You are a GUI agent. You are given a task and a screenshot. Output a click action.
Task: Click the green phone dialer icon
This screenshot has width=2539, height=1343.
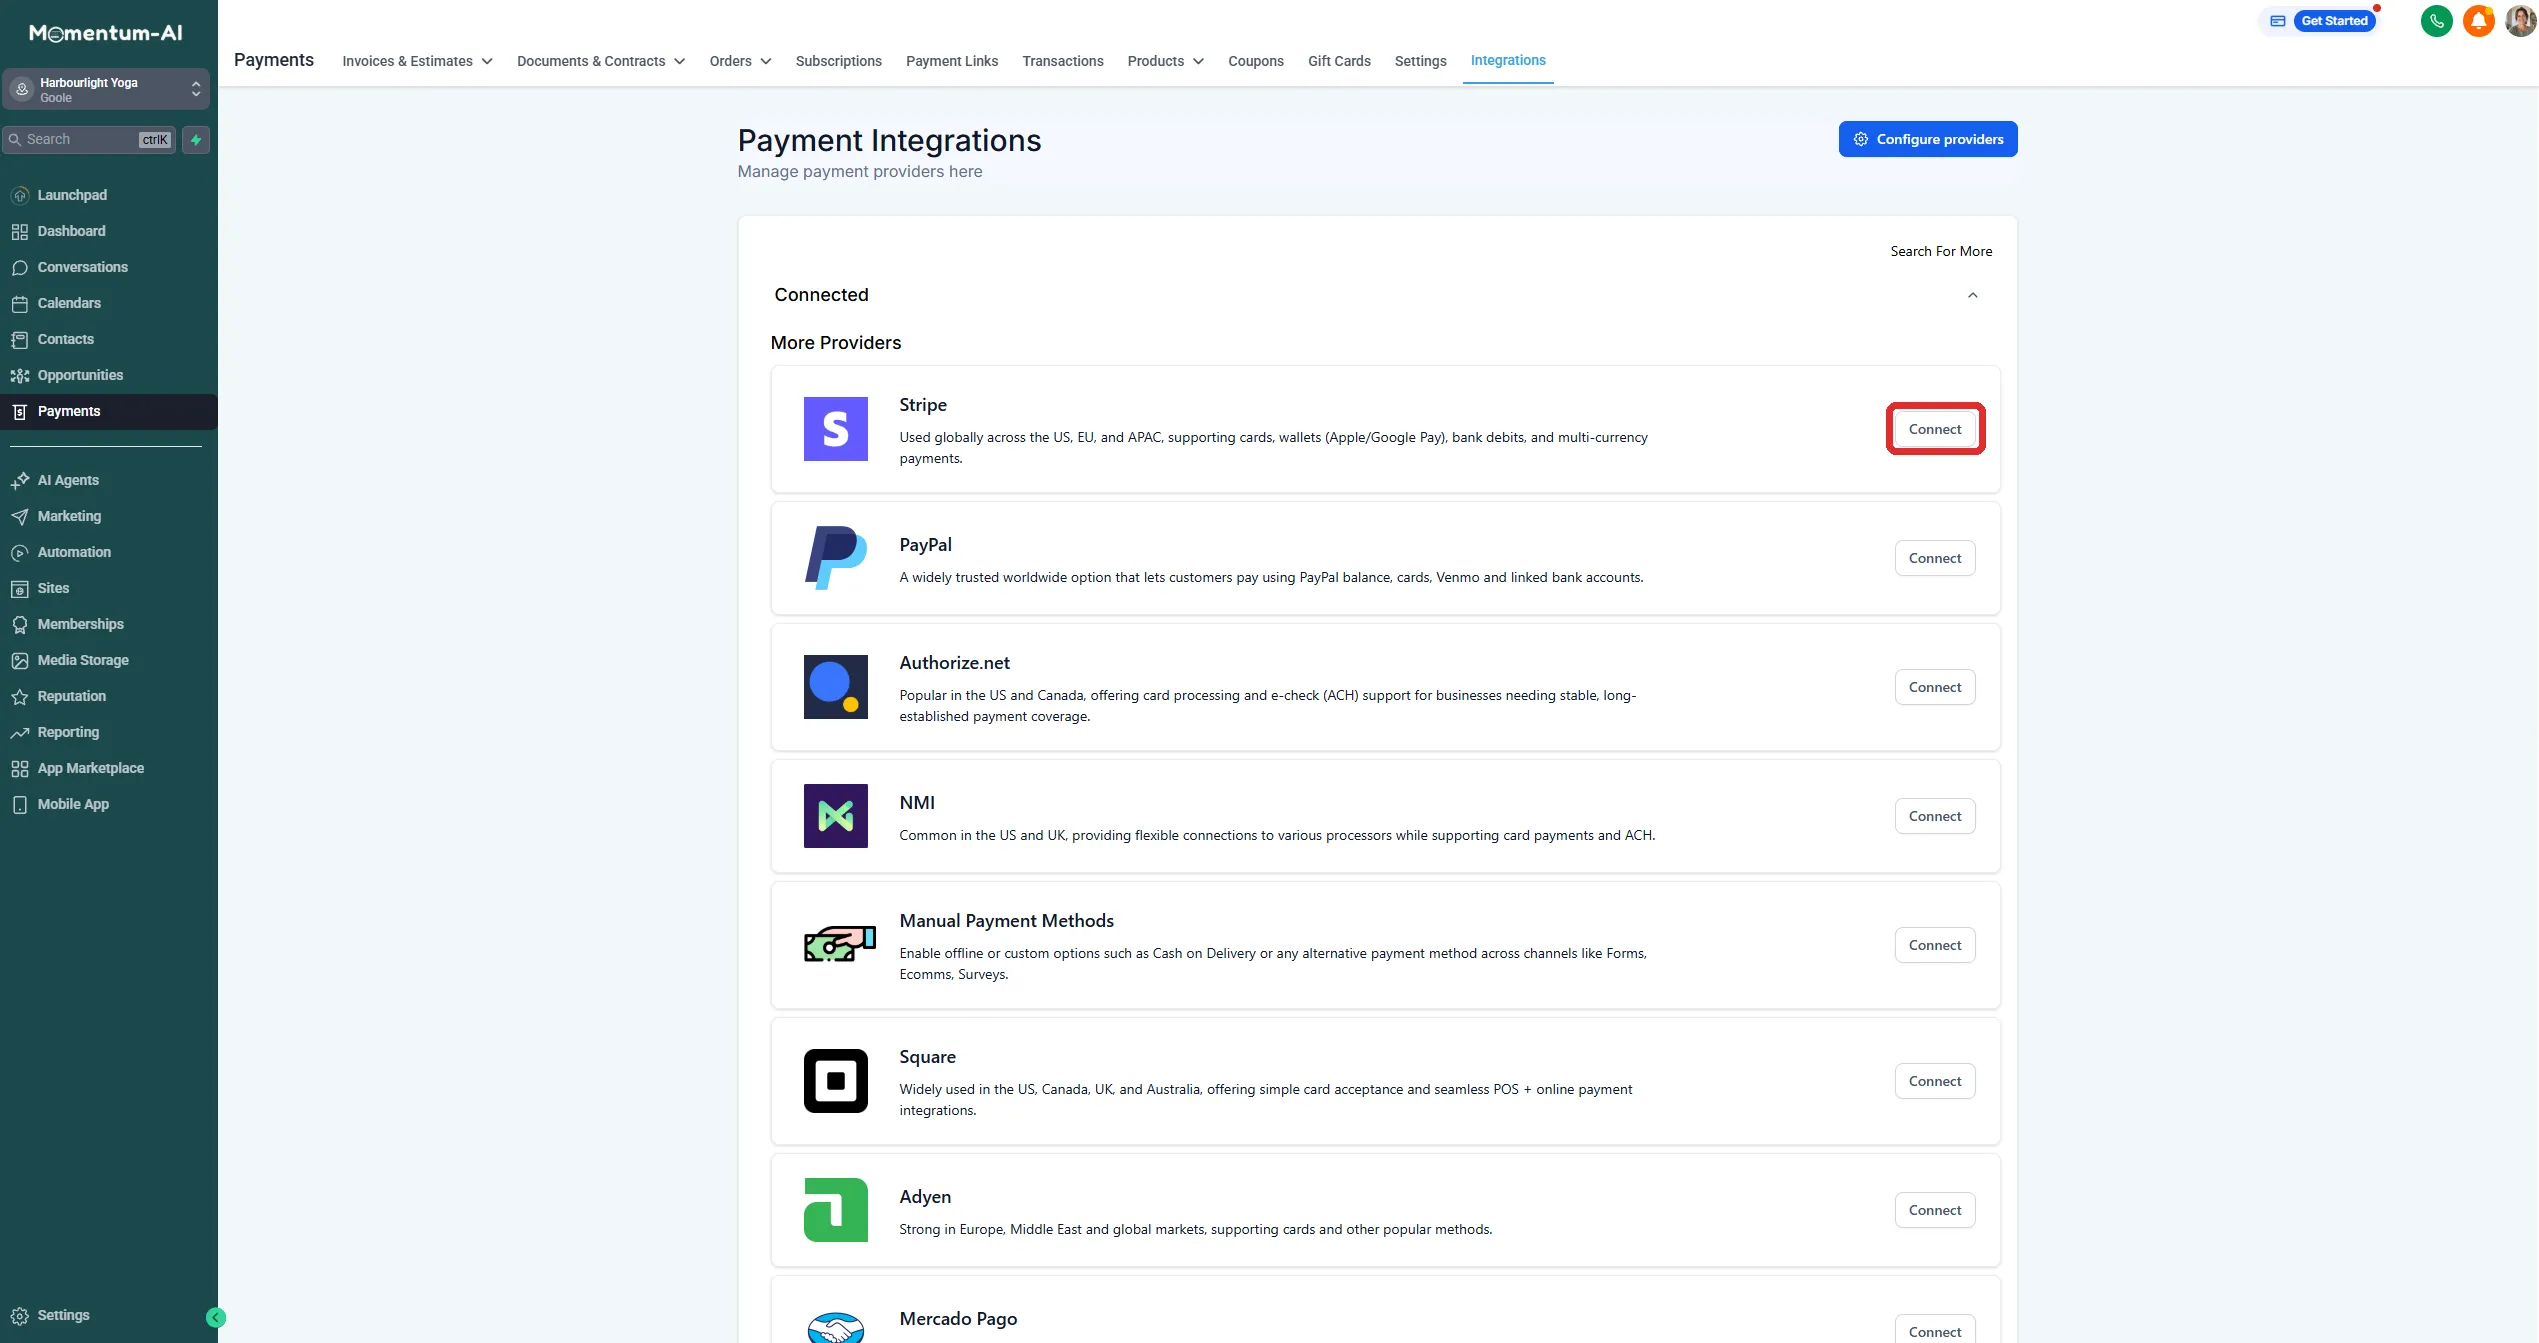pyautogui.click(x=2436, y=21)
